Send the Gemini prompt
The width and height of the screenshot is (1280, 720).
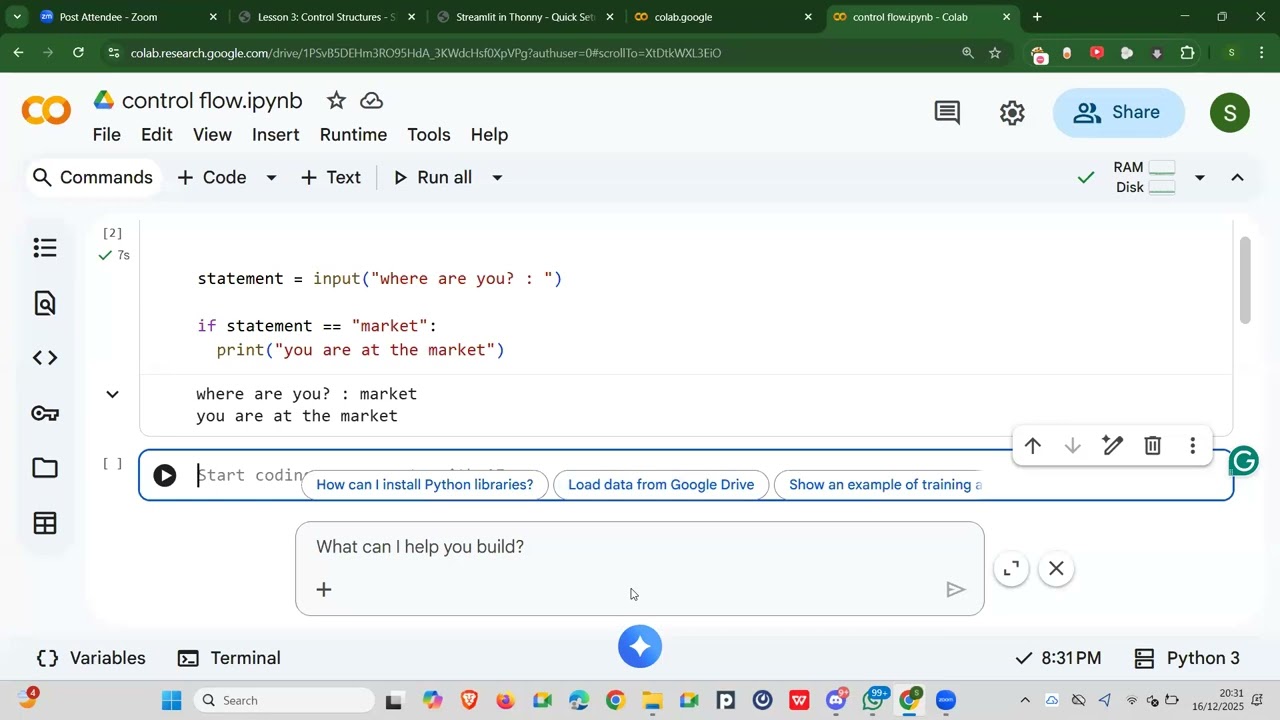pyautogui.click(x=956, y=590)
